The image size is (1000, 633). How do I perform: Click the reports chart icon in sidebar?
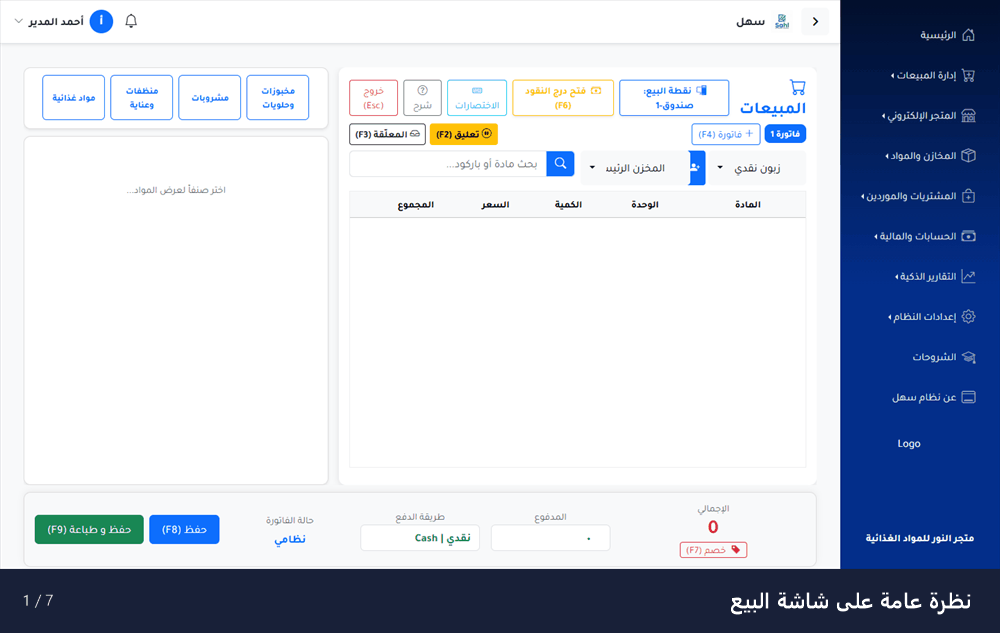968,276
